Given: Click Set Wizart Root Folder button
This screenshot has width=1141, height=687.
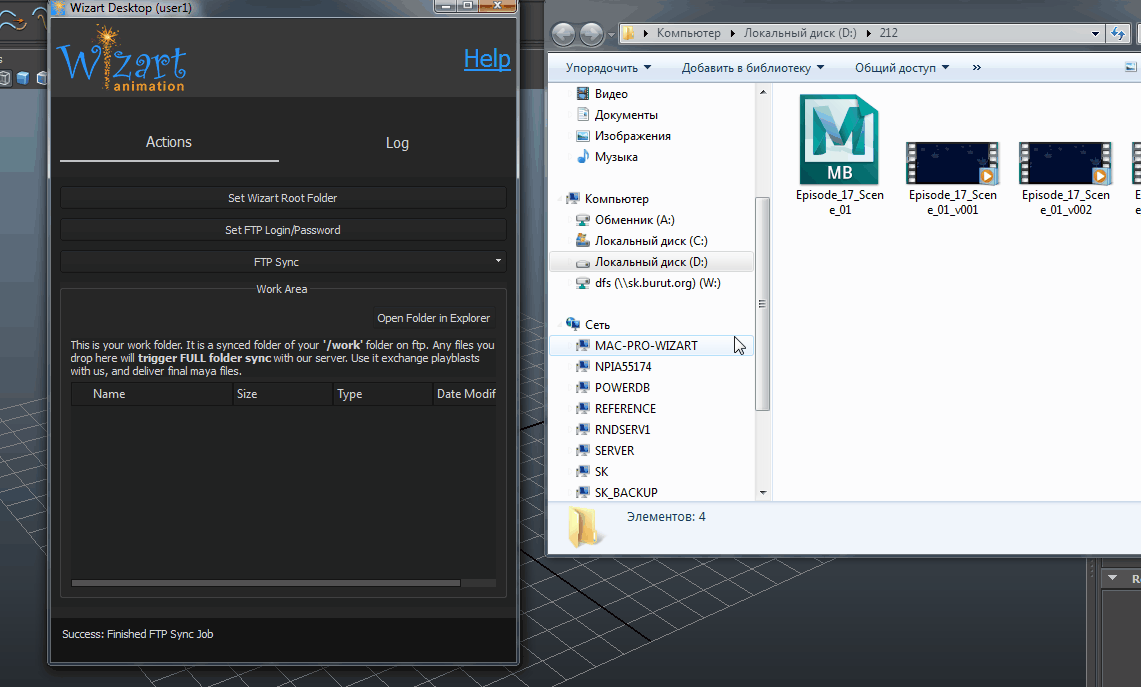Looking at the screenshot, I should point(283,198).
